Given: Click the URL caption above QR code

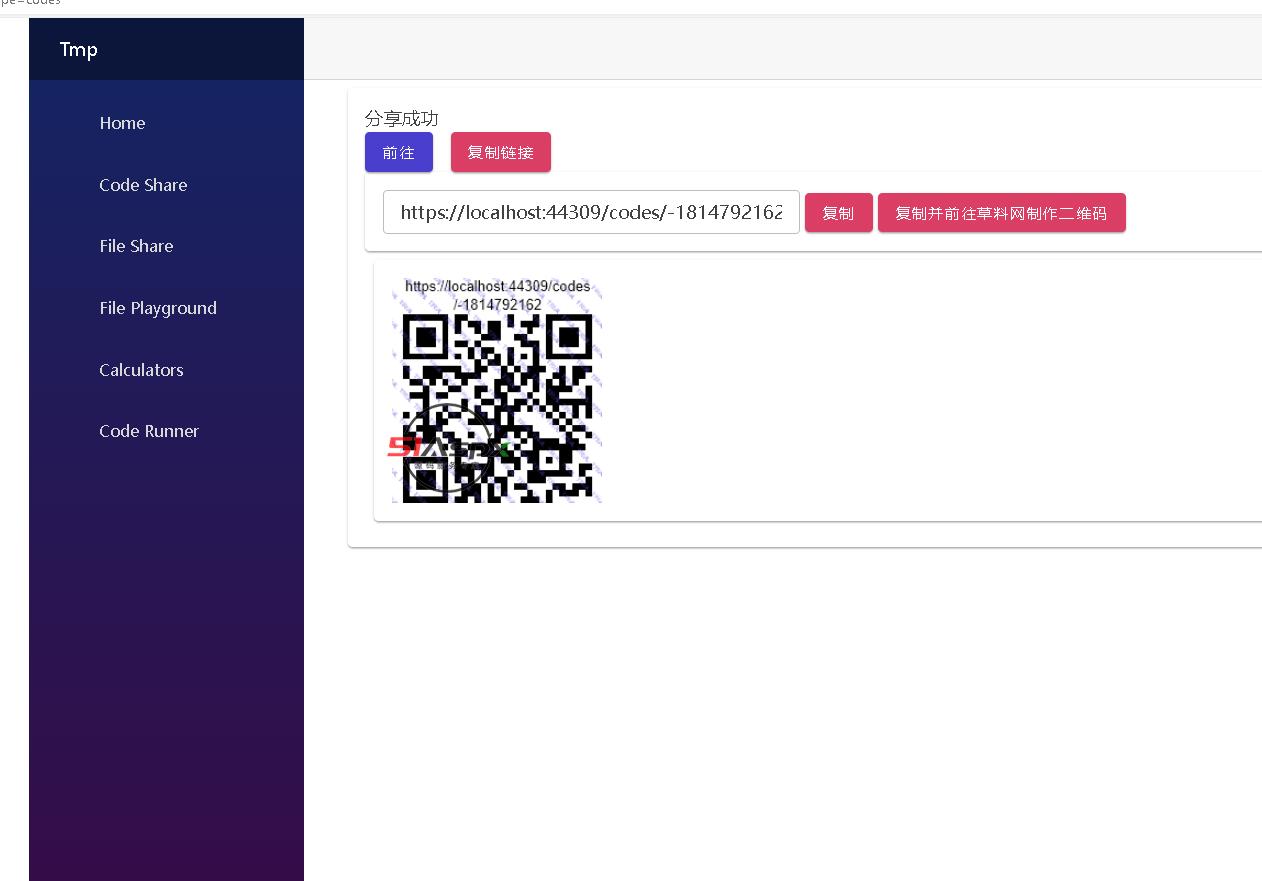Looking at the screenshot, I should pyautogui.click(x=497, y=295).
